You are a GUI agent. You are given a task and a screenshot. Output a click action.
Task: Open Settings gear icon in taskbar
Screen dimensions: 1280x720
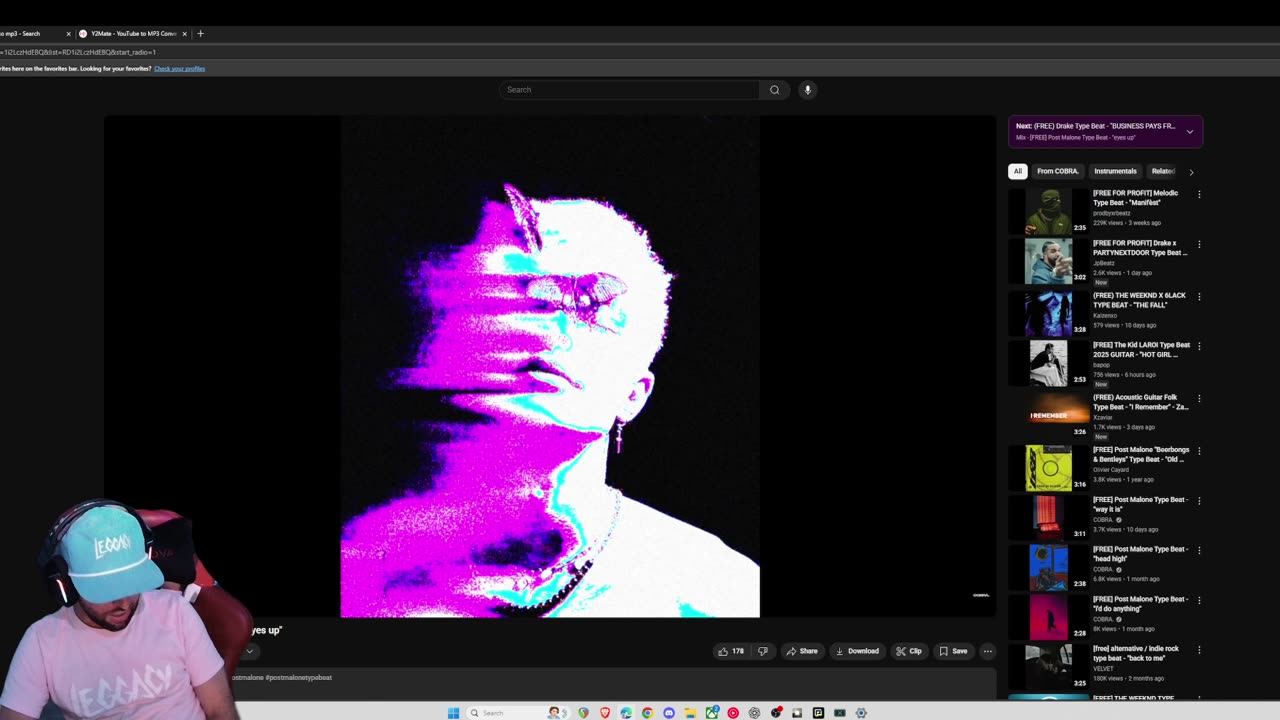click(x=861, y=712)
